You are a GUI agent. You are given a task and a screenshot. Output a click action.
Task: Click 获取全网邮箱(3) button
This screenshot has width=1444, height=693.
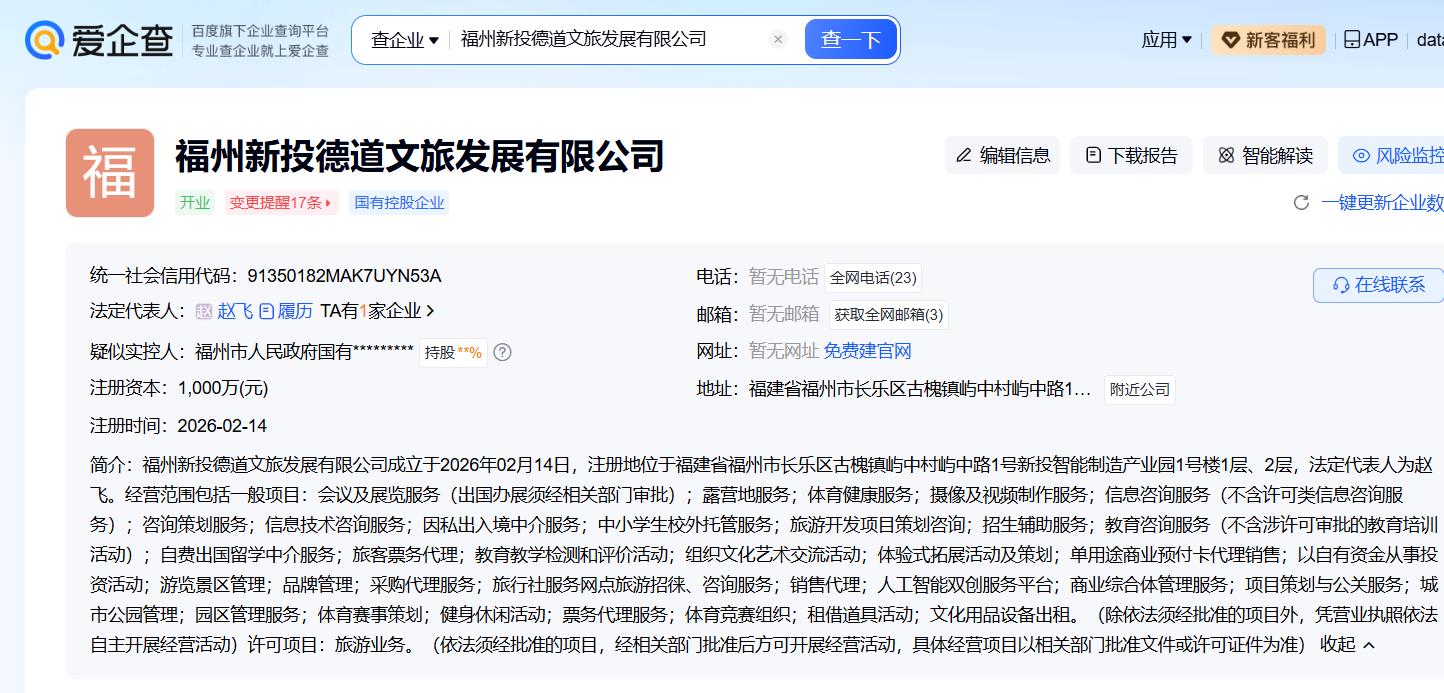coord(889,315)
